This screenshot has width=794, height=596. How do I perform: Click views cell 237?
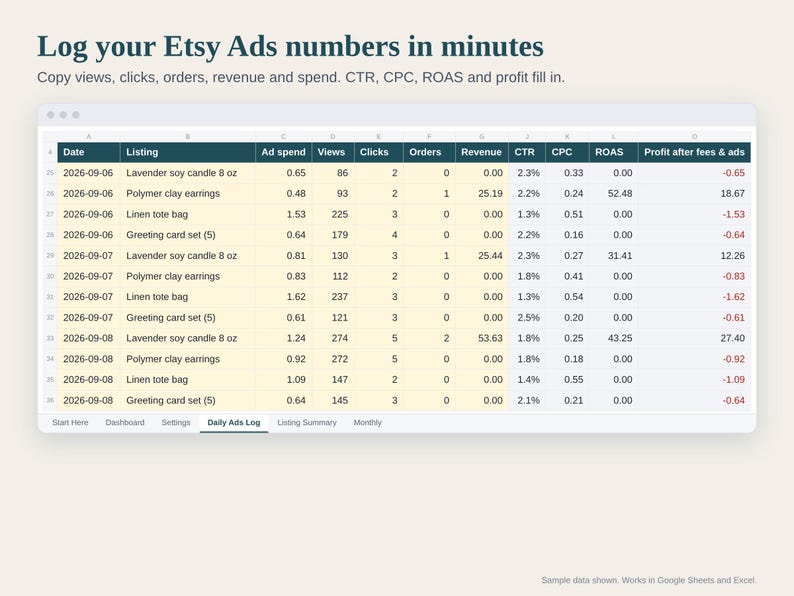coord(333,297)
